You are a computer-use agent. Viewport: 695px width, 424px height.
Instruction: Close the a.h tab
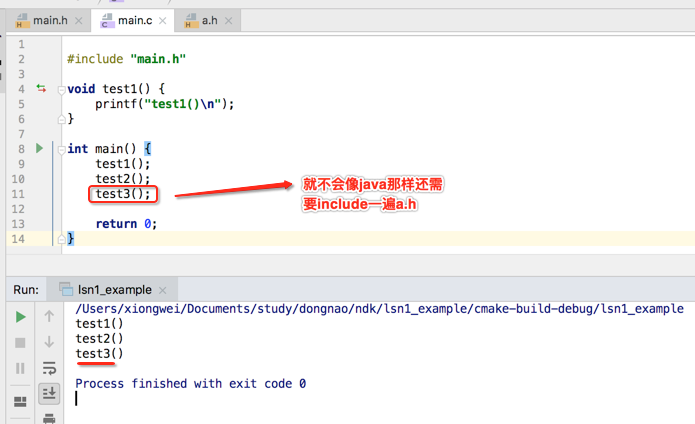click(x=228, y=21)
